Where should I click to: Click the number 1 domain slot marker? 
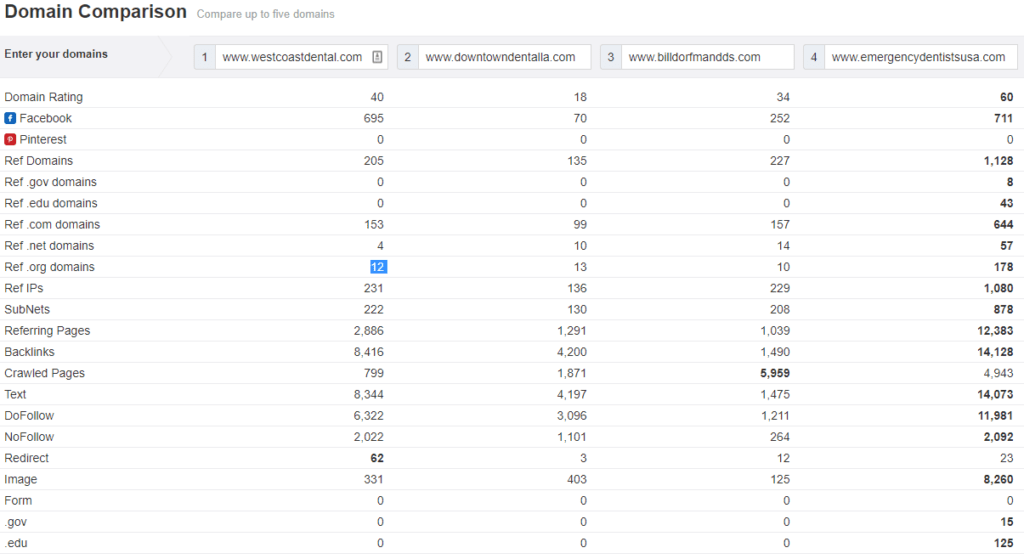coord(204,57)
